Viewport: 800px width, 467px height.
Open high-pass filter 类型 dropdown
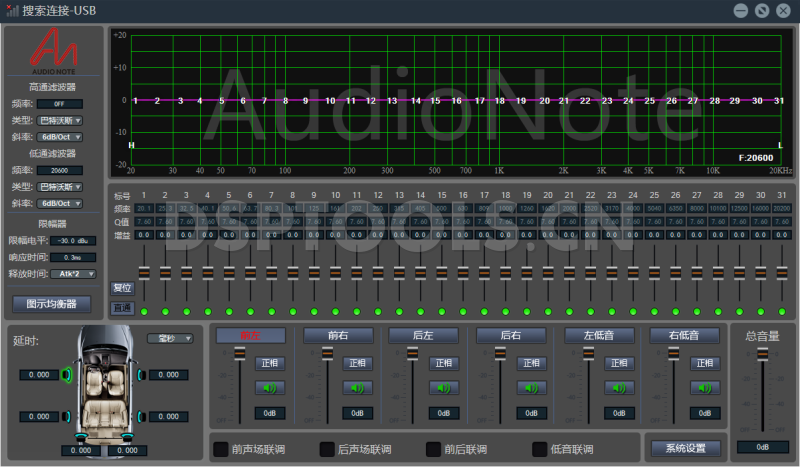(60, 120)
